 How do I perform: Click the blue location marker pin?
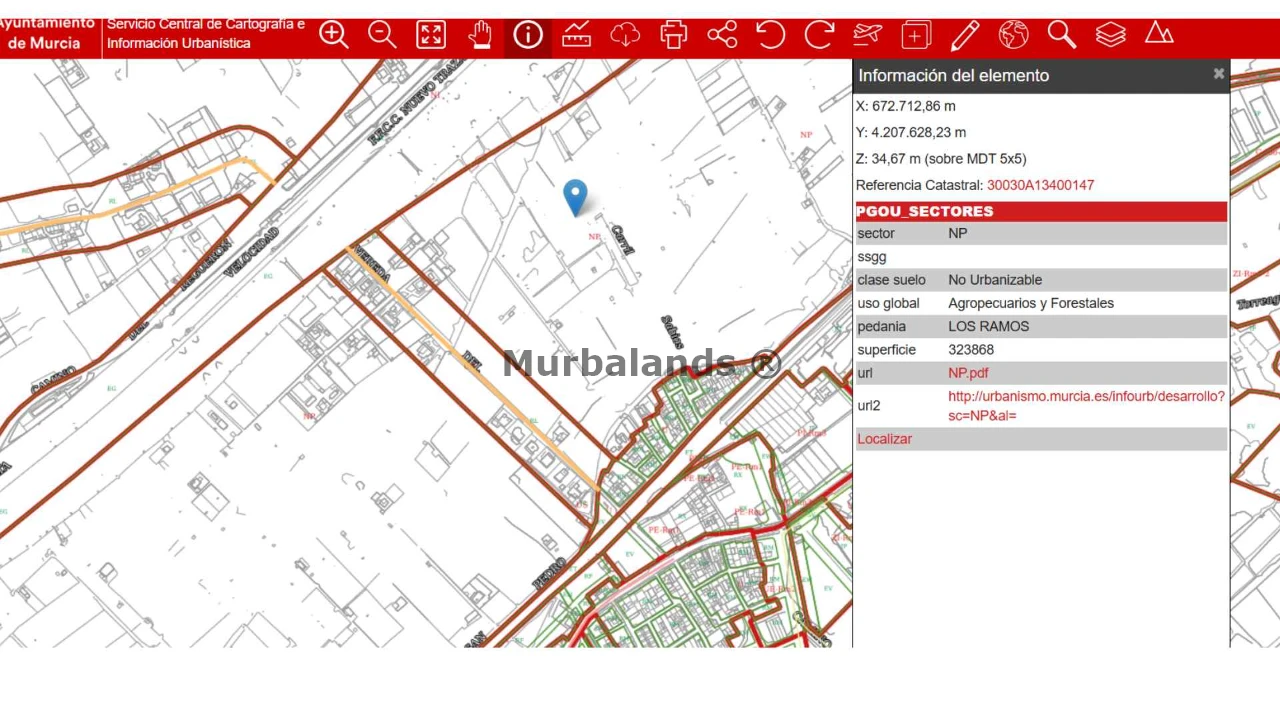point(575,197)
